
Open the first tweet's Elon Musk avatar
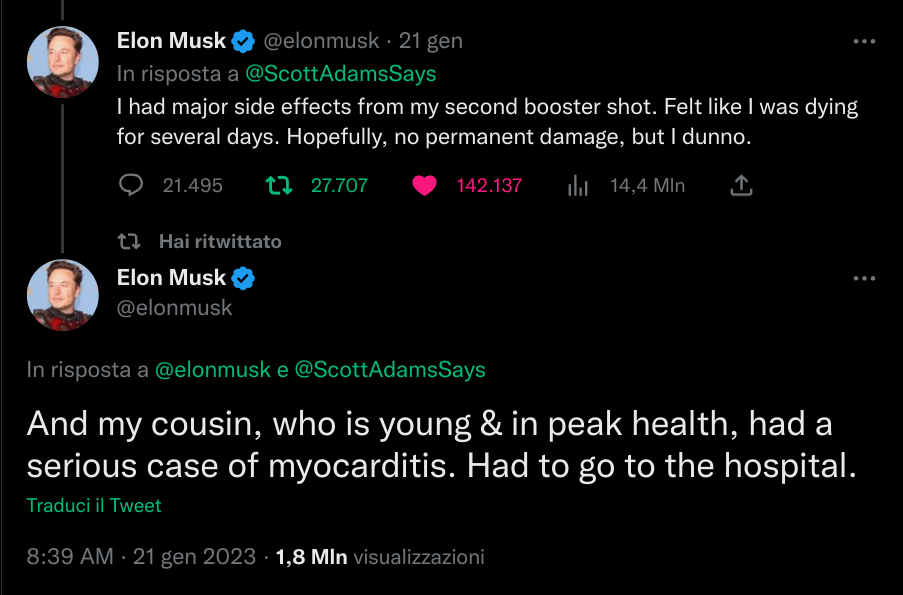pos(62,62)
